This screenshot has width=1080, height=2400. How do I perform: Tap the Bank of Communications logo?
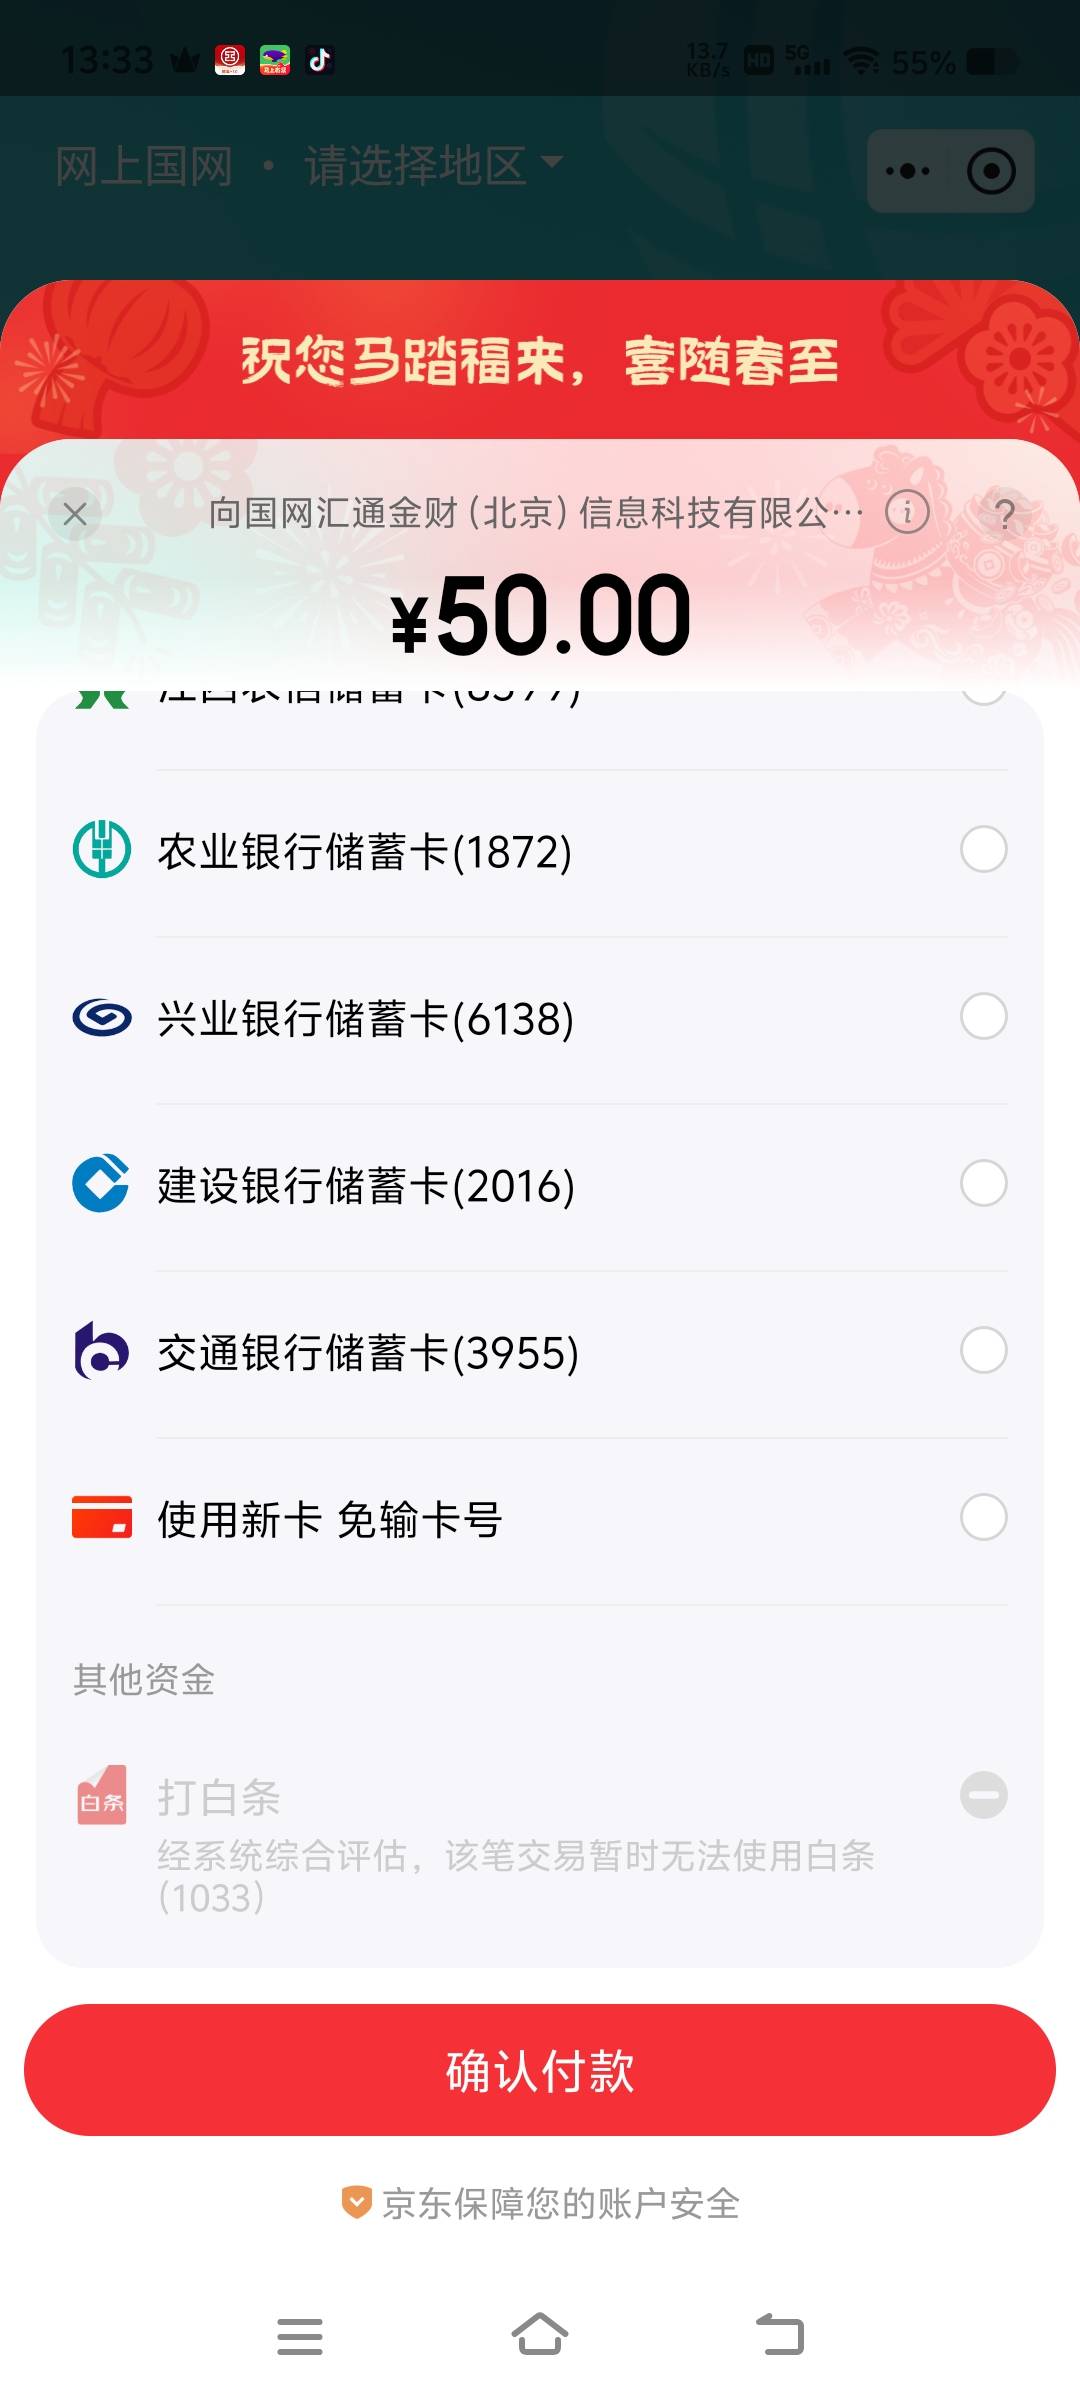click(102, 1351)
